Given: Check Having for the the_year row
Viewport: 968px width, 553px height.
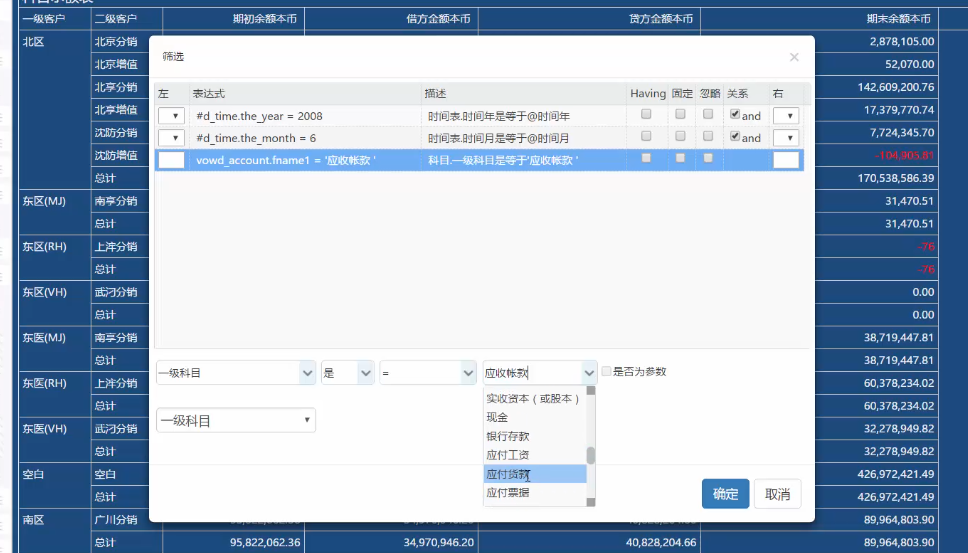Looking at the screenshot, I should tap(647, 115).
